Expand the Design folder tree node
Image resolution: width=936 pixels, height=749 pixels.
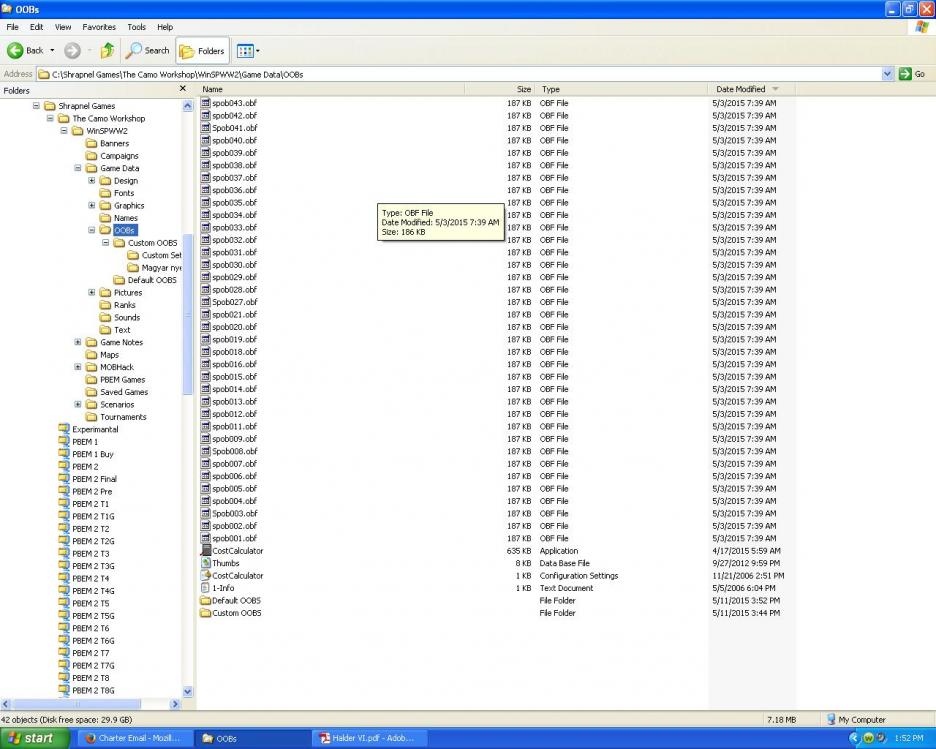point(92,181)
